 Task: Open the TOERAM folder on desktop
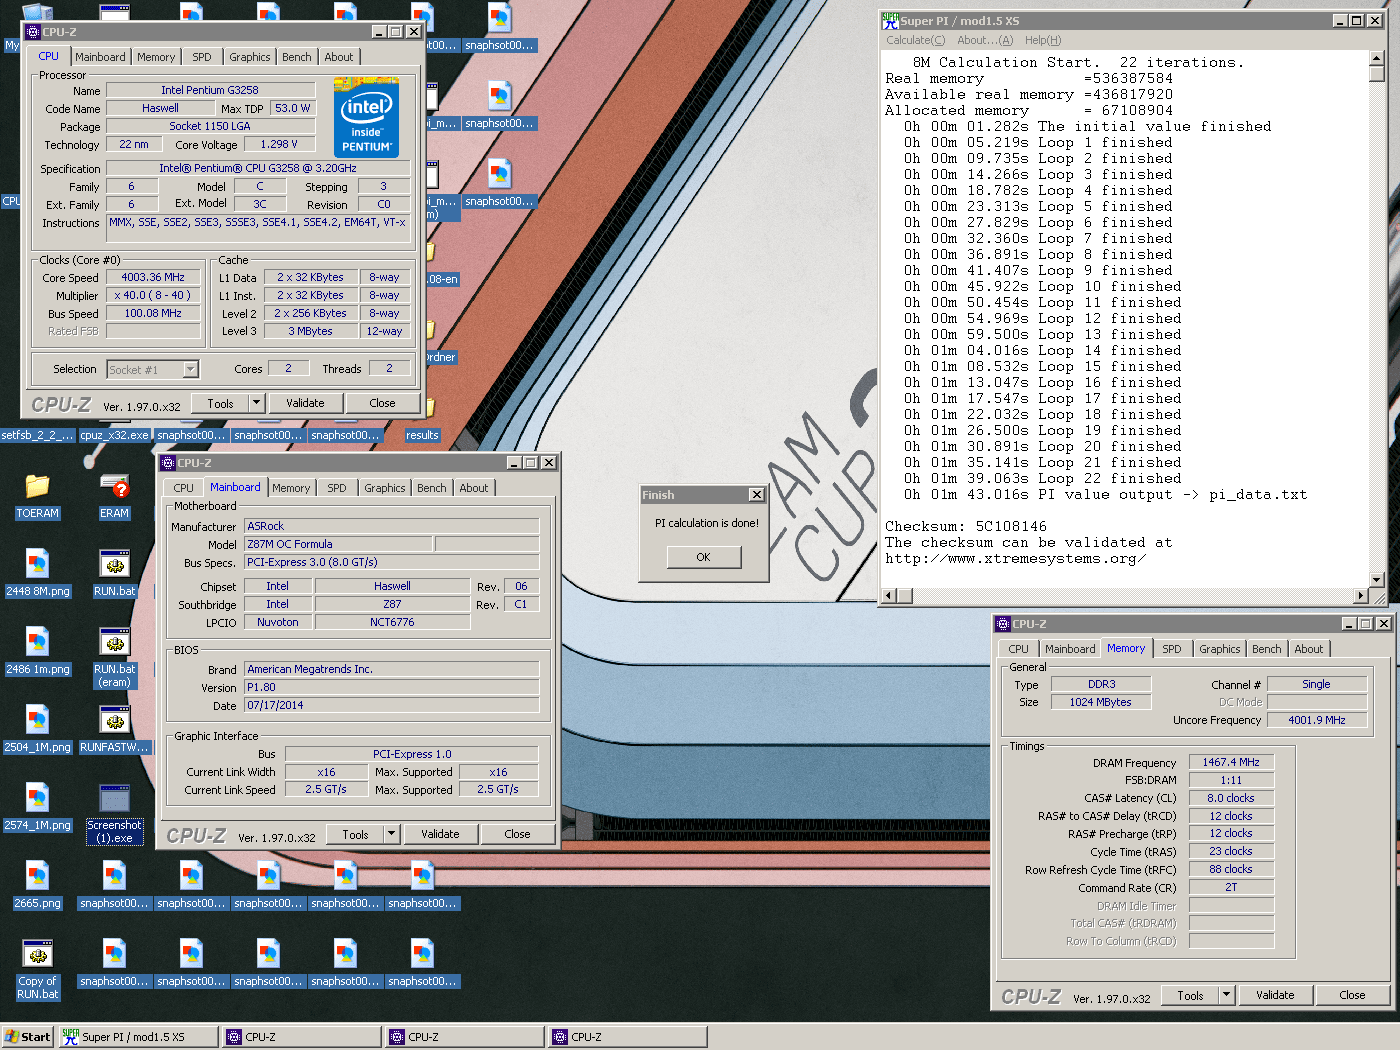(37, 496)
